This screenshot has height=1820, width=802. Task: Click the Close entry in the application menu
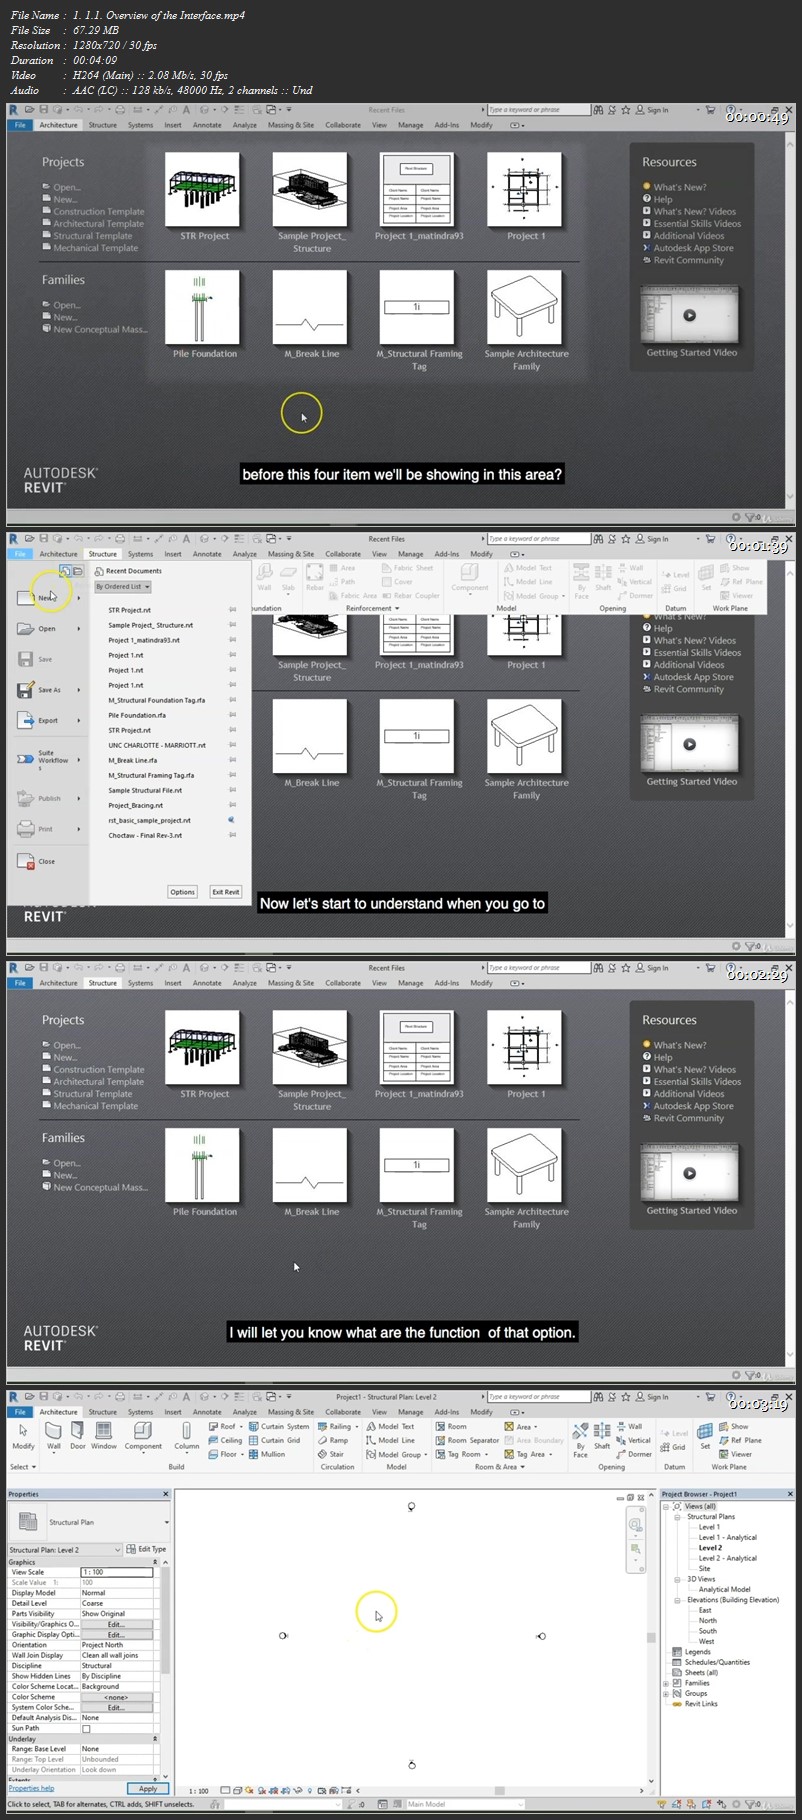[x=37, y=861]
